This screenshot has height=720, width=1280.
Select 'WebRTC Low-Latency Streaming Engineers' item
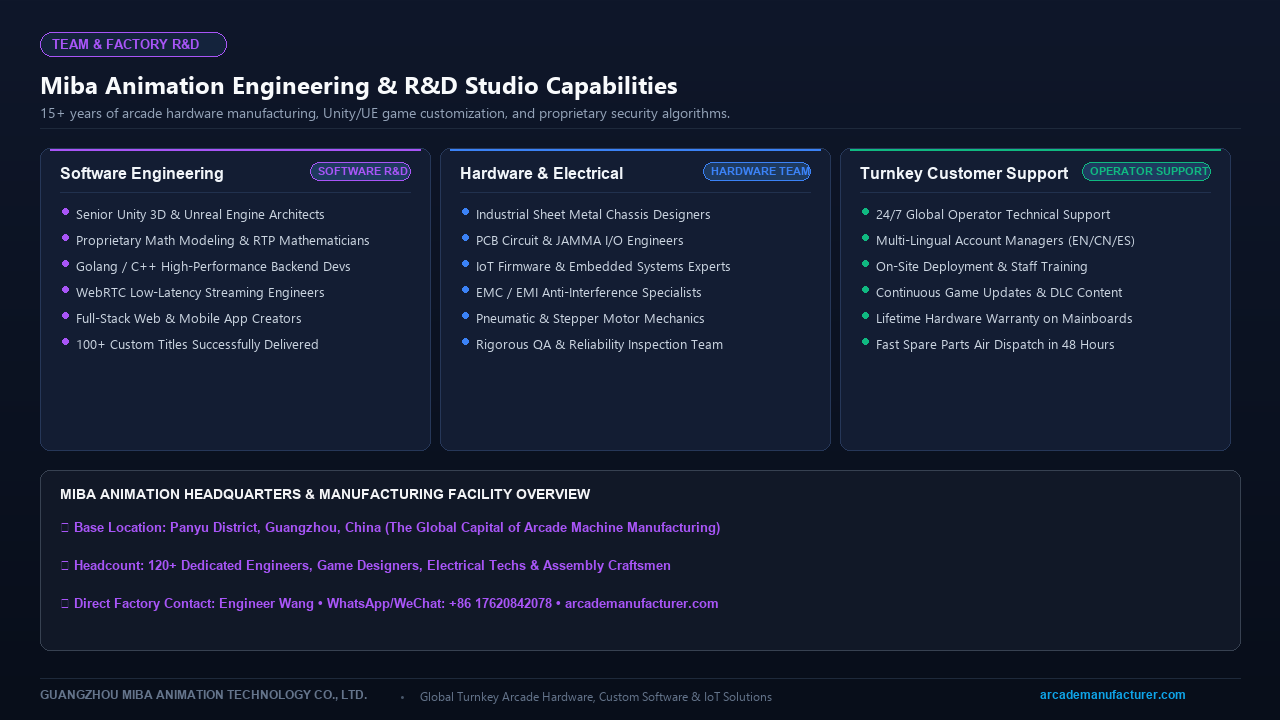coord(200,293)
